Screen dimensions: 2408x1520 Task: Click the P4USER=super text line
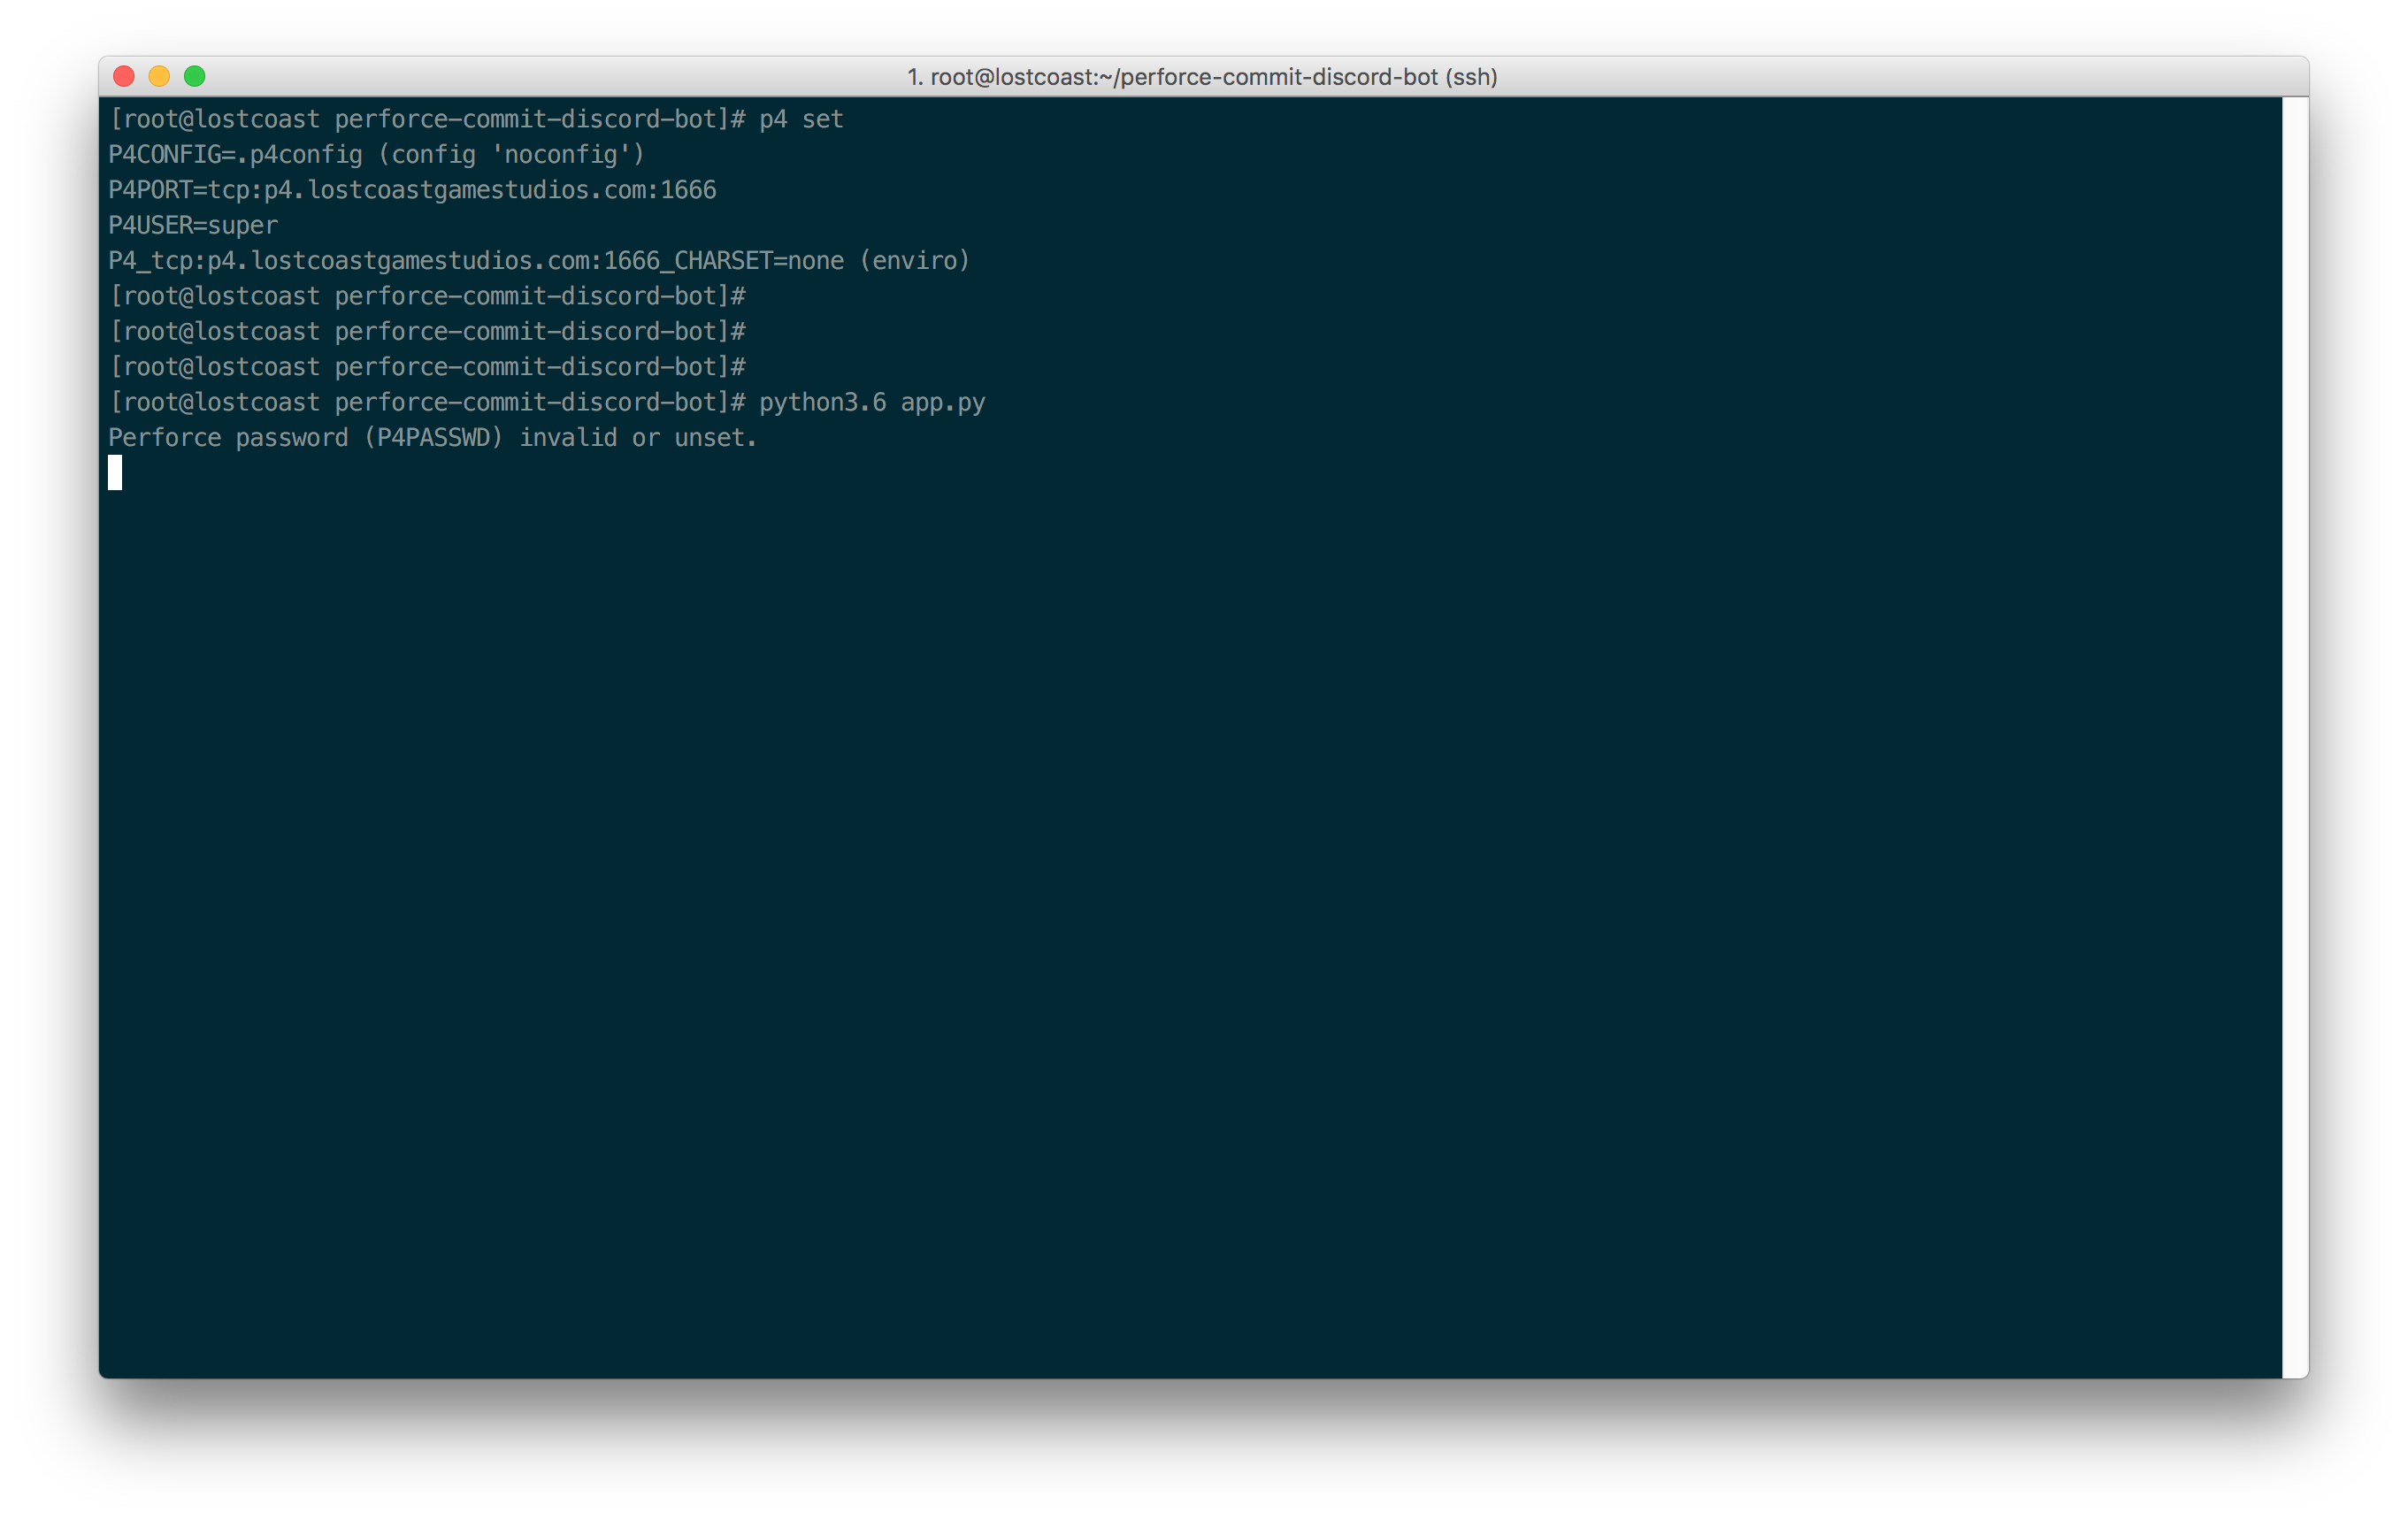192,225
